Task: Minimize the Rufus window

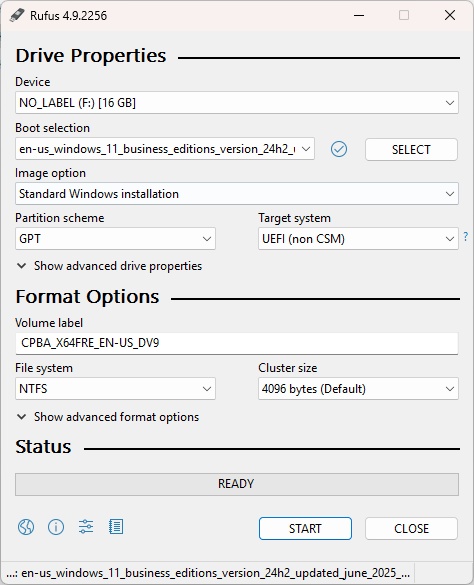Action: [x=359, y=15]
